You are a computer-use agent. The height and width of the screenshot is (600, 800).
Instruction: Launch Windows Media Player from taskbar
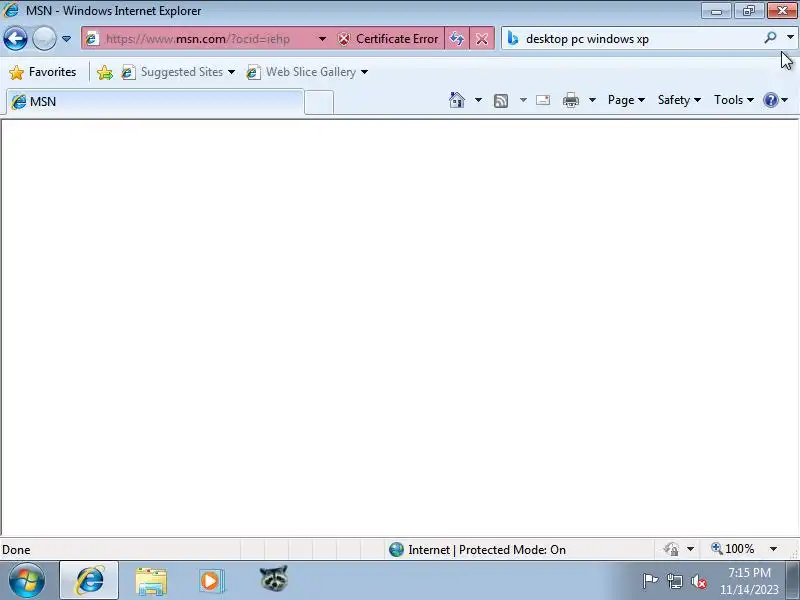[211, 581]
